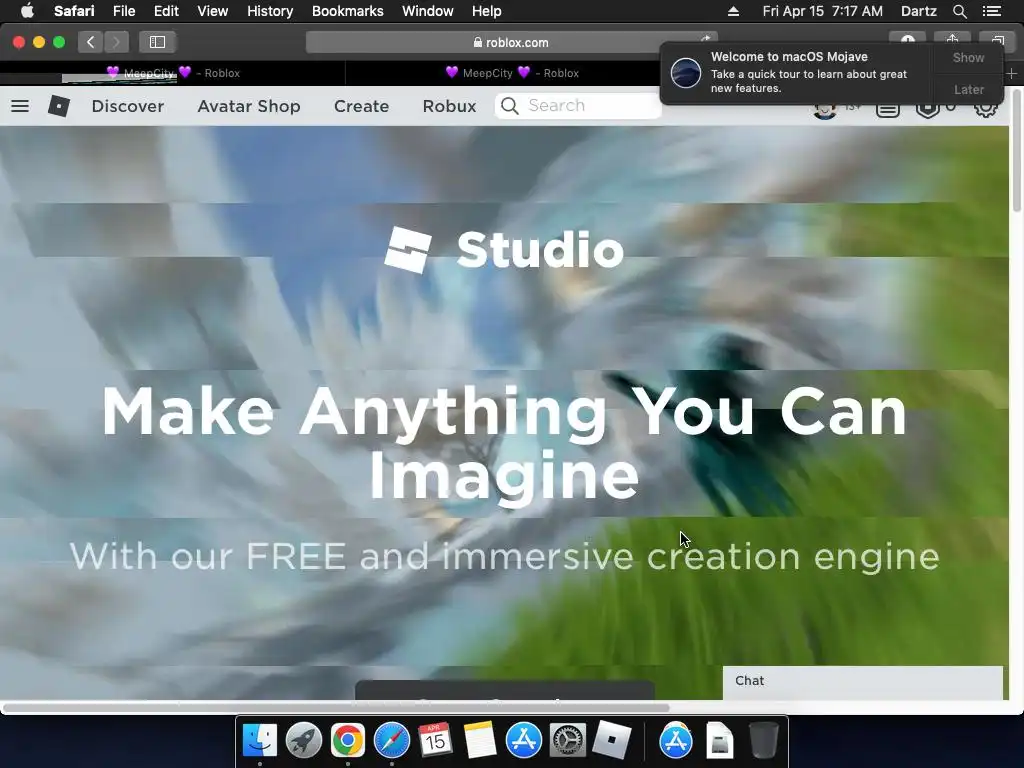
Task: Click the Roblox Studio logo icon
Action: click(x=408, y=249)
